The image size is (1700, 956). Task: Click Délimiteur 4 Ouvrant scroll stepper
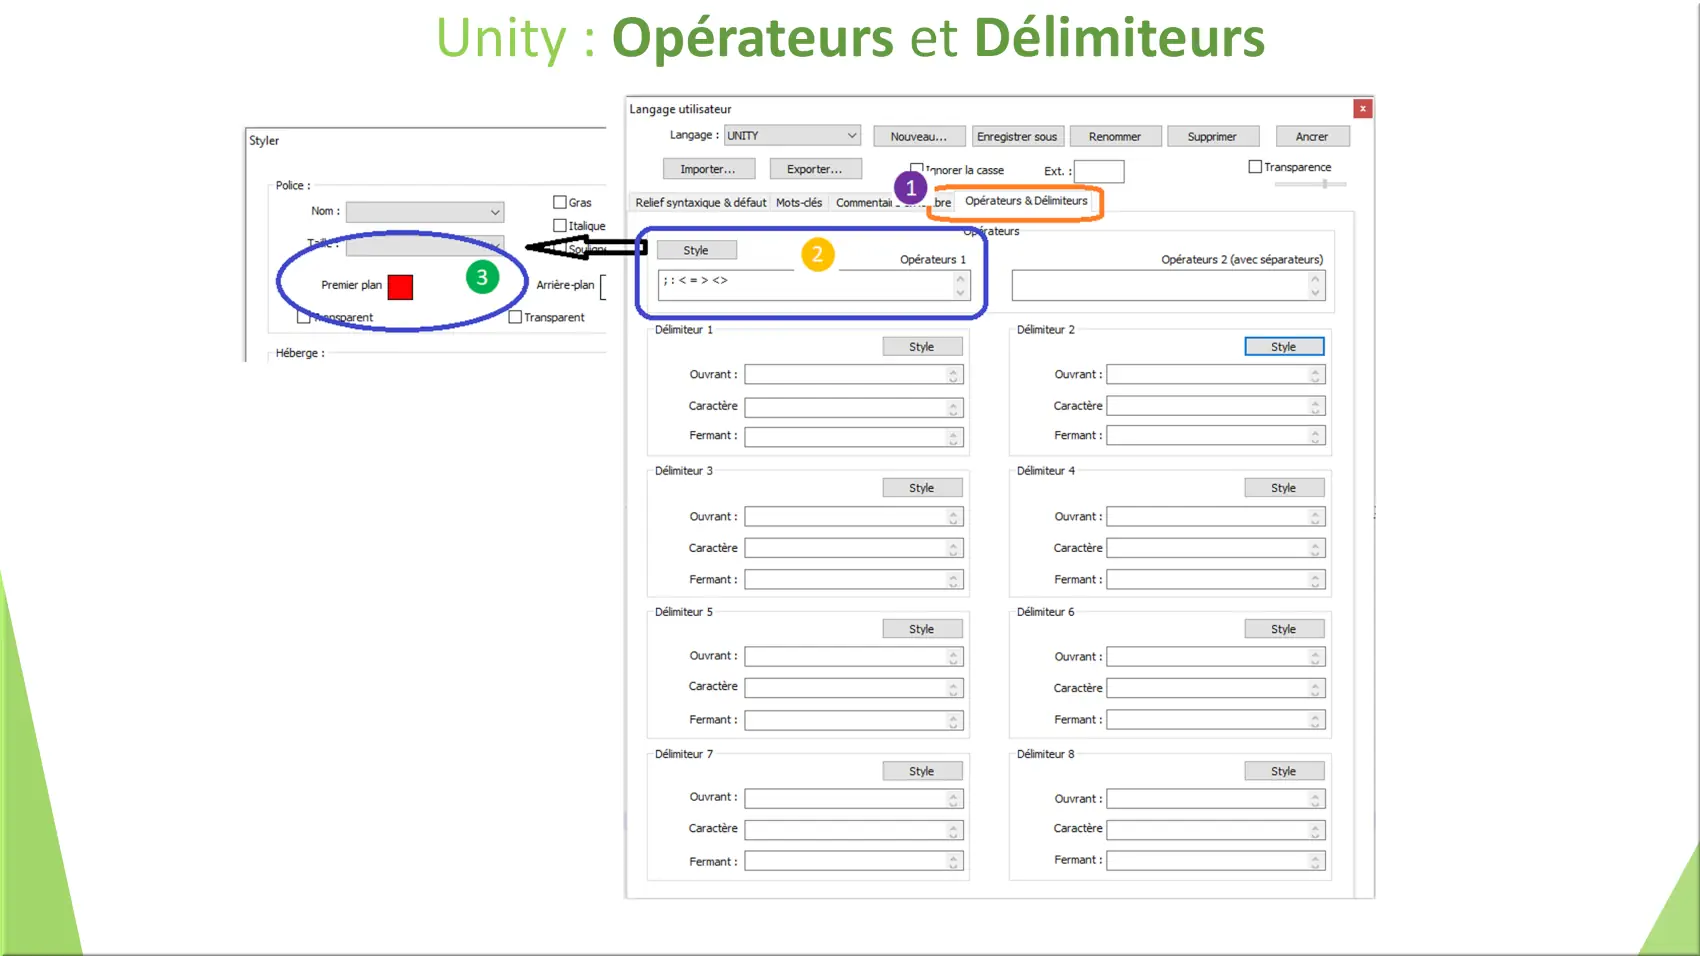[1316, 517]
